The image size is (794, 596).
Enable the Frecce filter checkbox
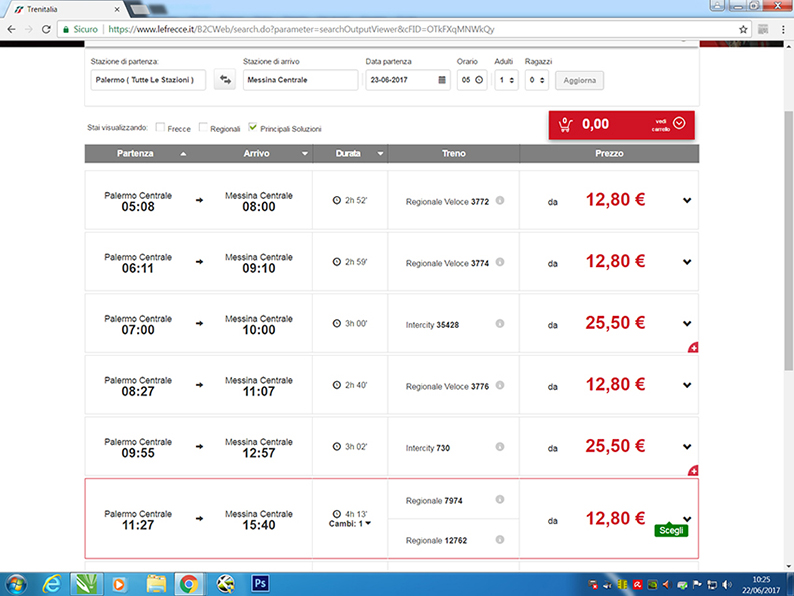161,127
